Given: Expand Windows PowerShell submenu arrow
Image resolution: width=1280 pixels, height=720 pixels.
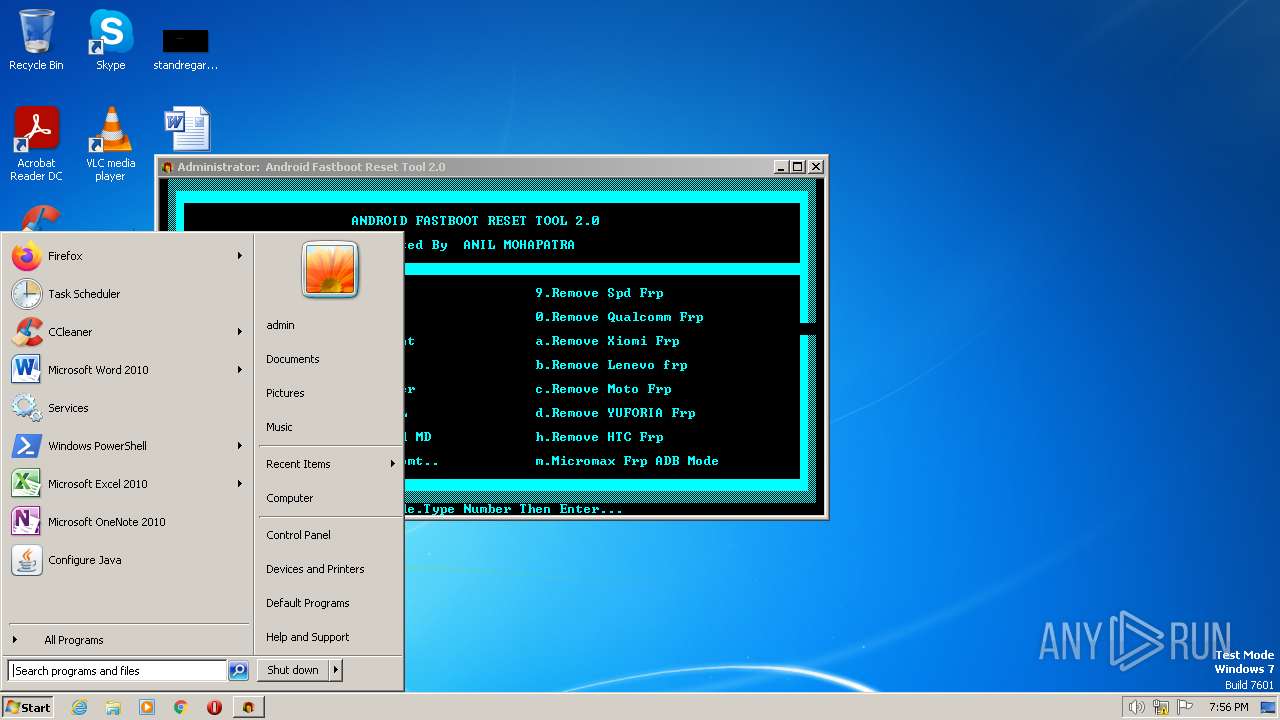Looking at the screenshot, I should coord(240,446).
